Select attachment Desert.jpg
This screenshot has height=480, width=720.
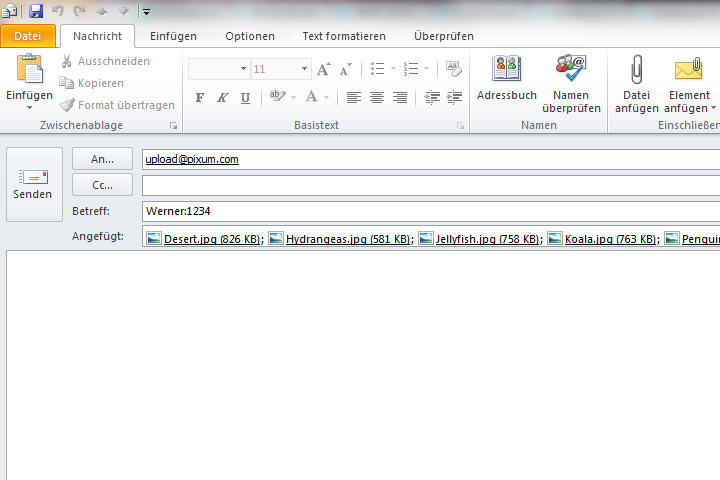click(x=205, y=239)
